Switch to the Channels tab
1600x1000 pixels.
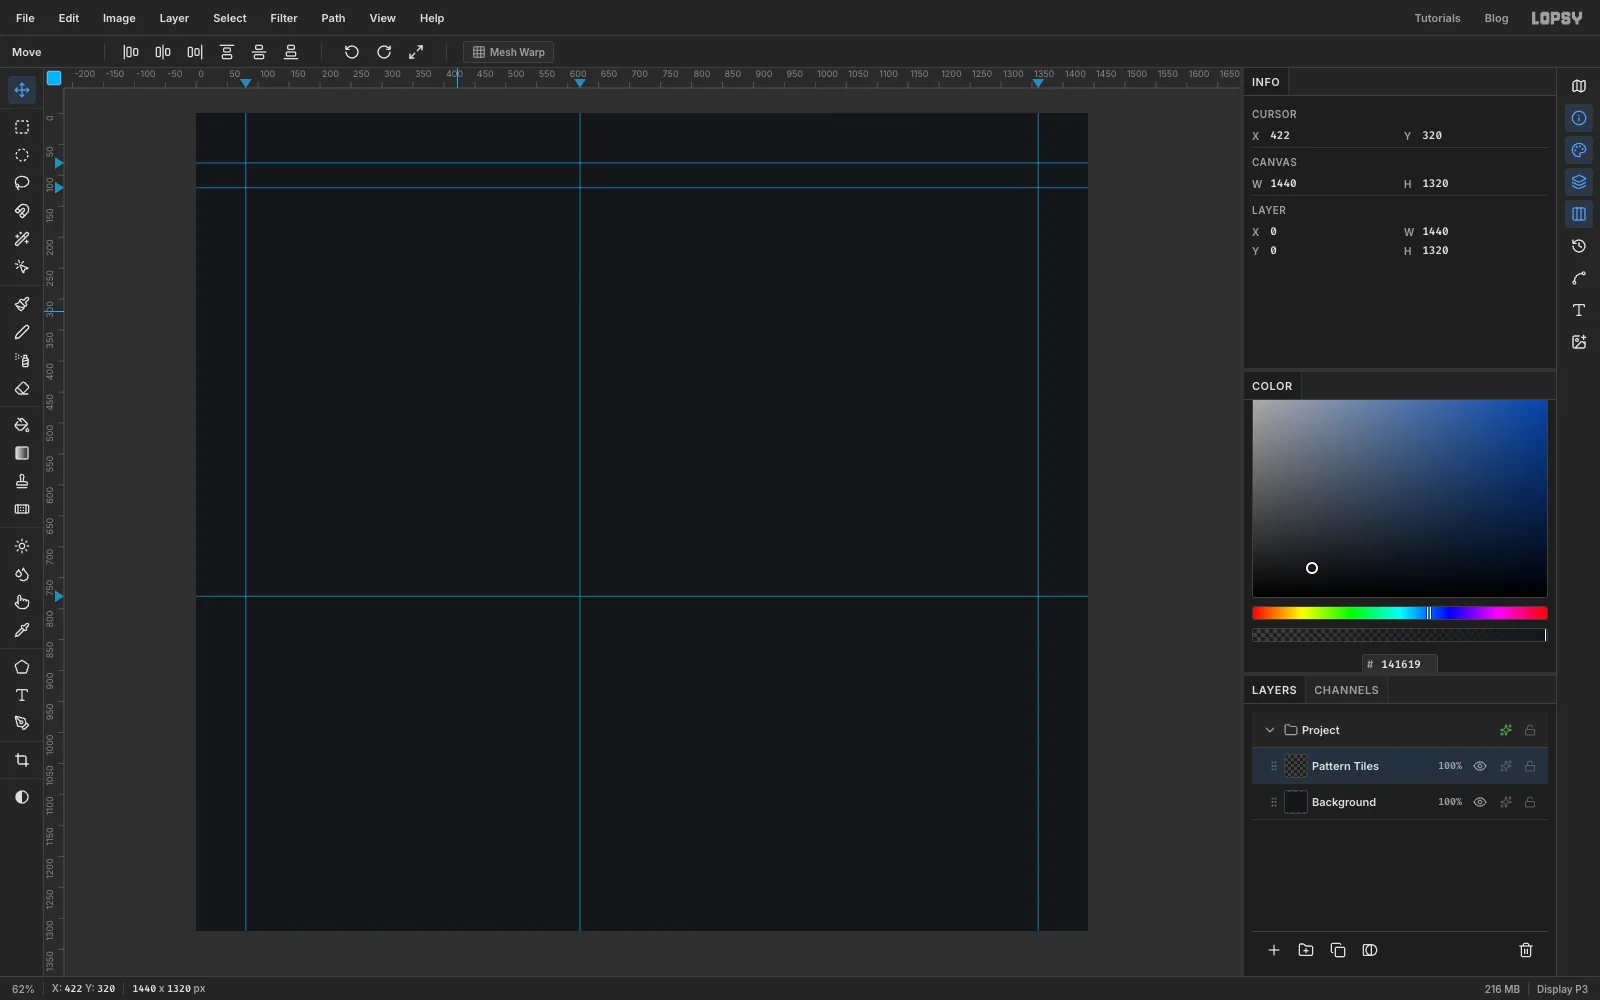pyautogui.click(x=1346, y=690)
